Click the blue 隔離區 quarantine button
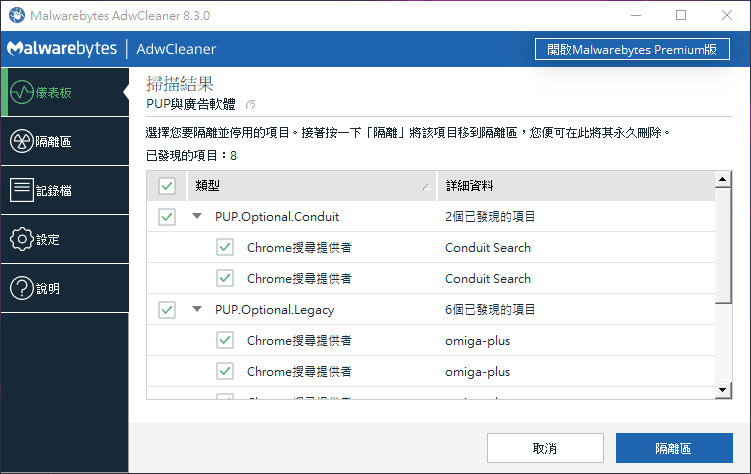The height and width of the screenshot is (474, 751). click(674, 448)
